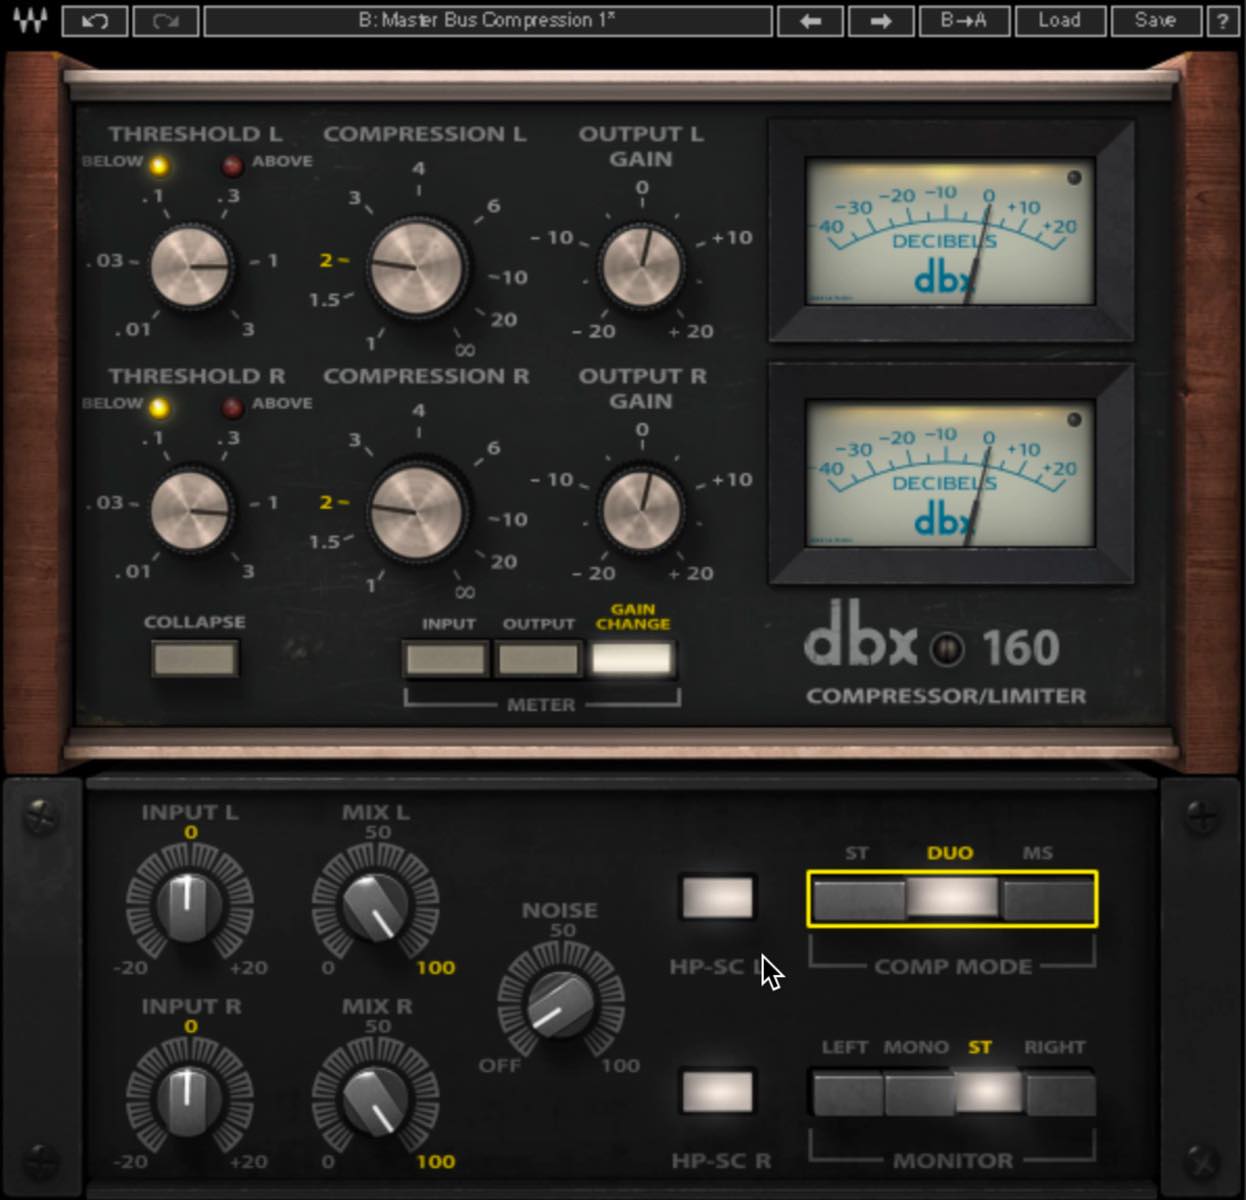1246x1200 pixels.
Task: Click the Threshold R ABOVE indicator light
Action: (x=232, y=407)
